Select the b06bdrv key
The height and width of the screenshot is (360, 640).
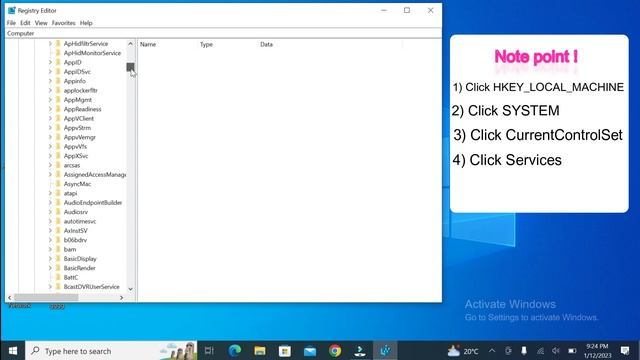75,240
